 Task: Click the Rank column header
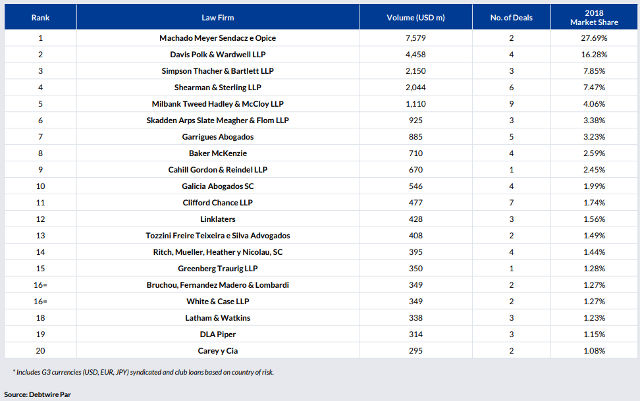[x=40, y=18]
